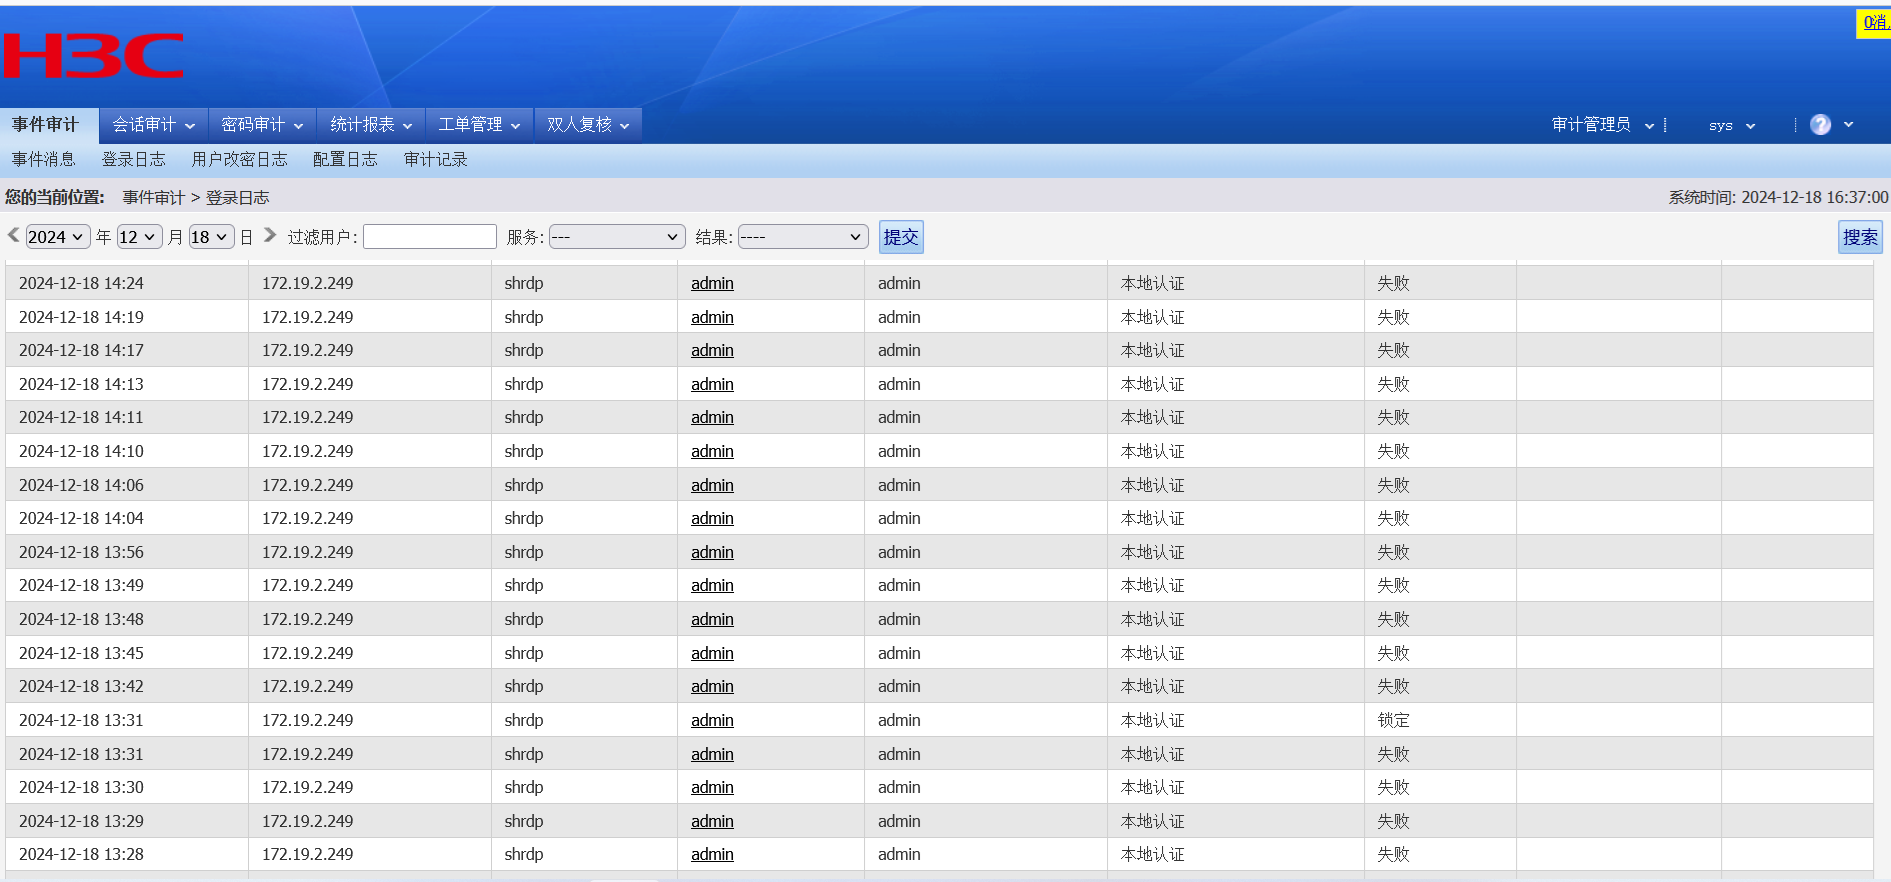The width and height of the screenshot is (1891, 882).
Task: Open the month 12 dropdown
Action: [139, 237]
